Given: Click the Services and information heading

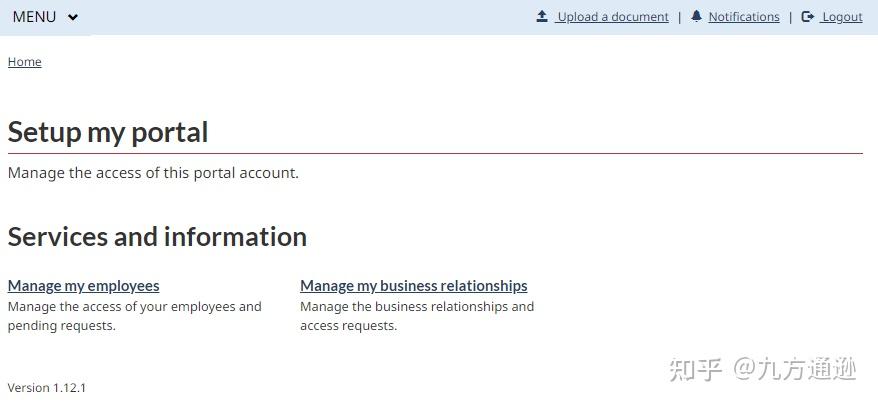Looking at the screenshot, I should tap(157, 237).
